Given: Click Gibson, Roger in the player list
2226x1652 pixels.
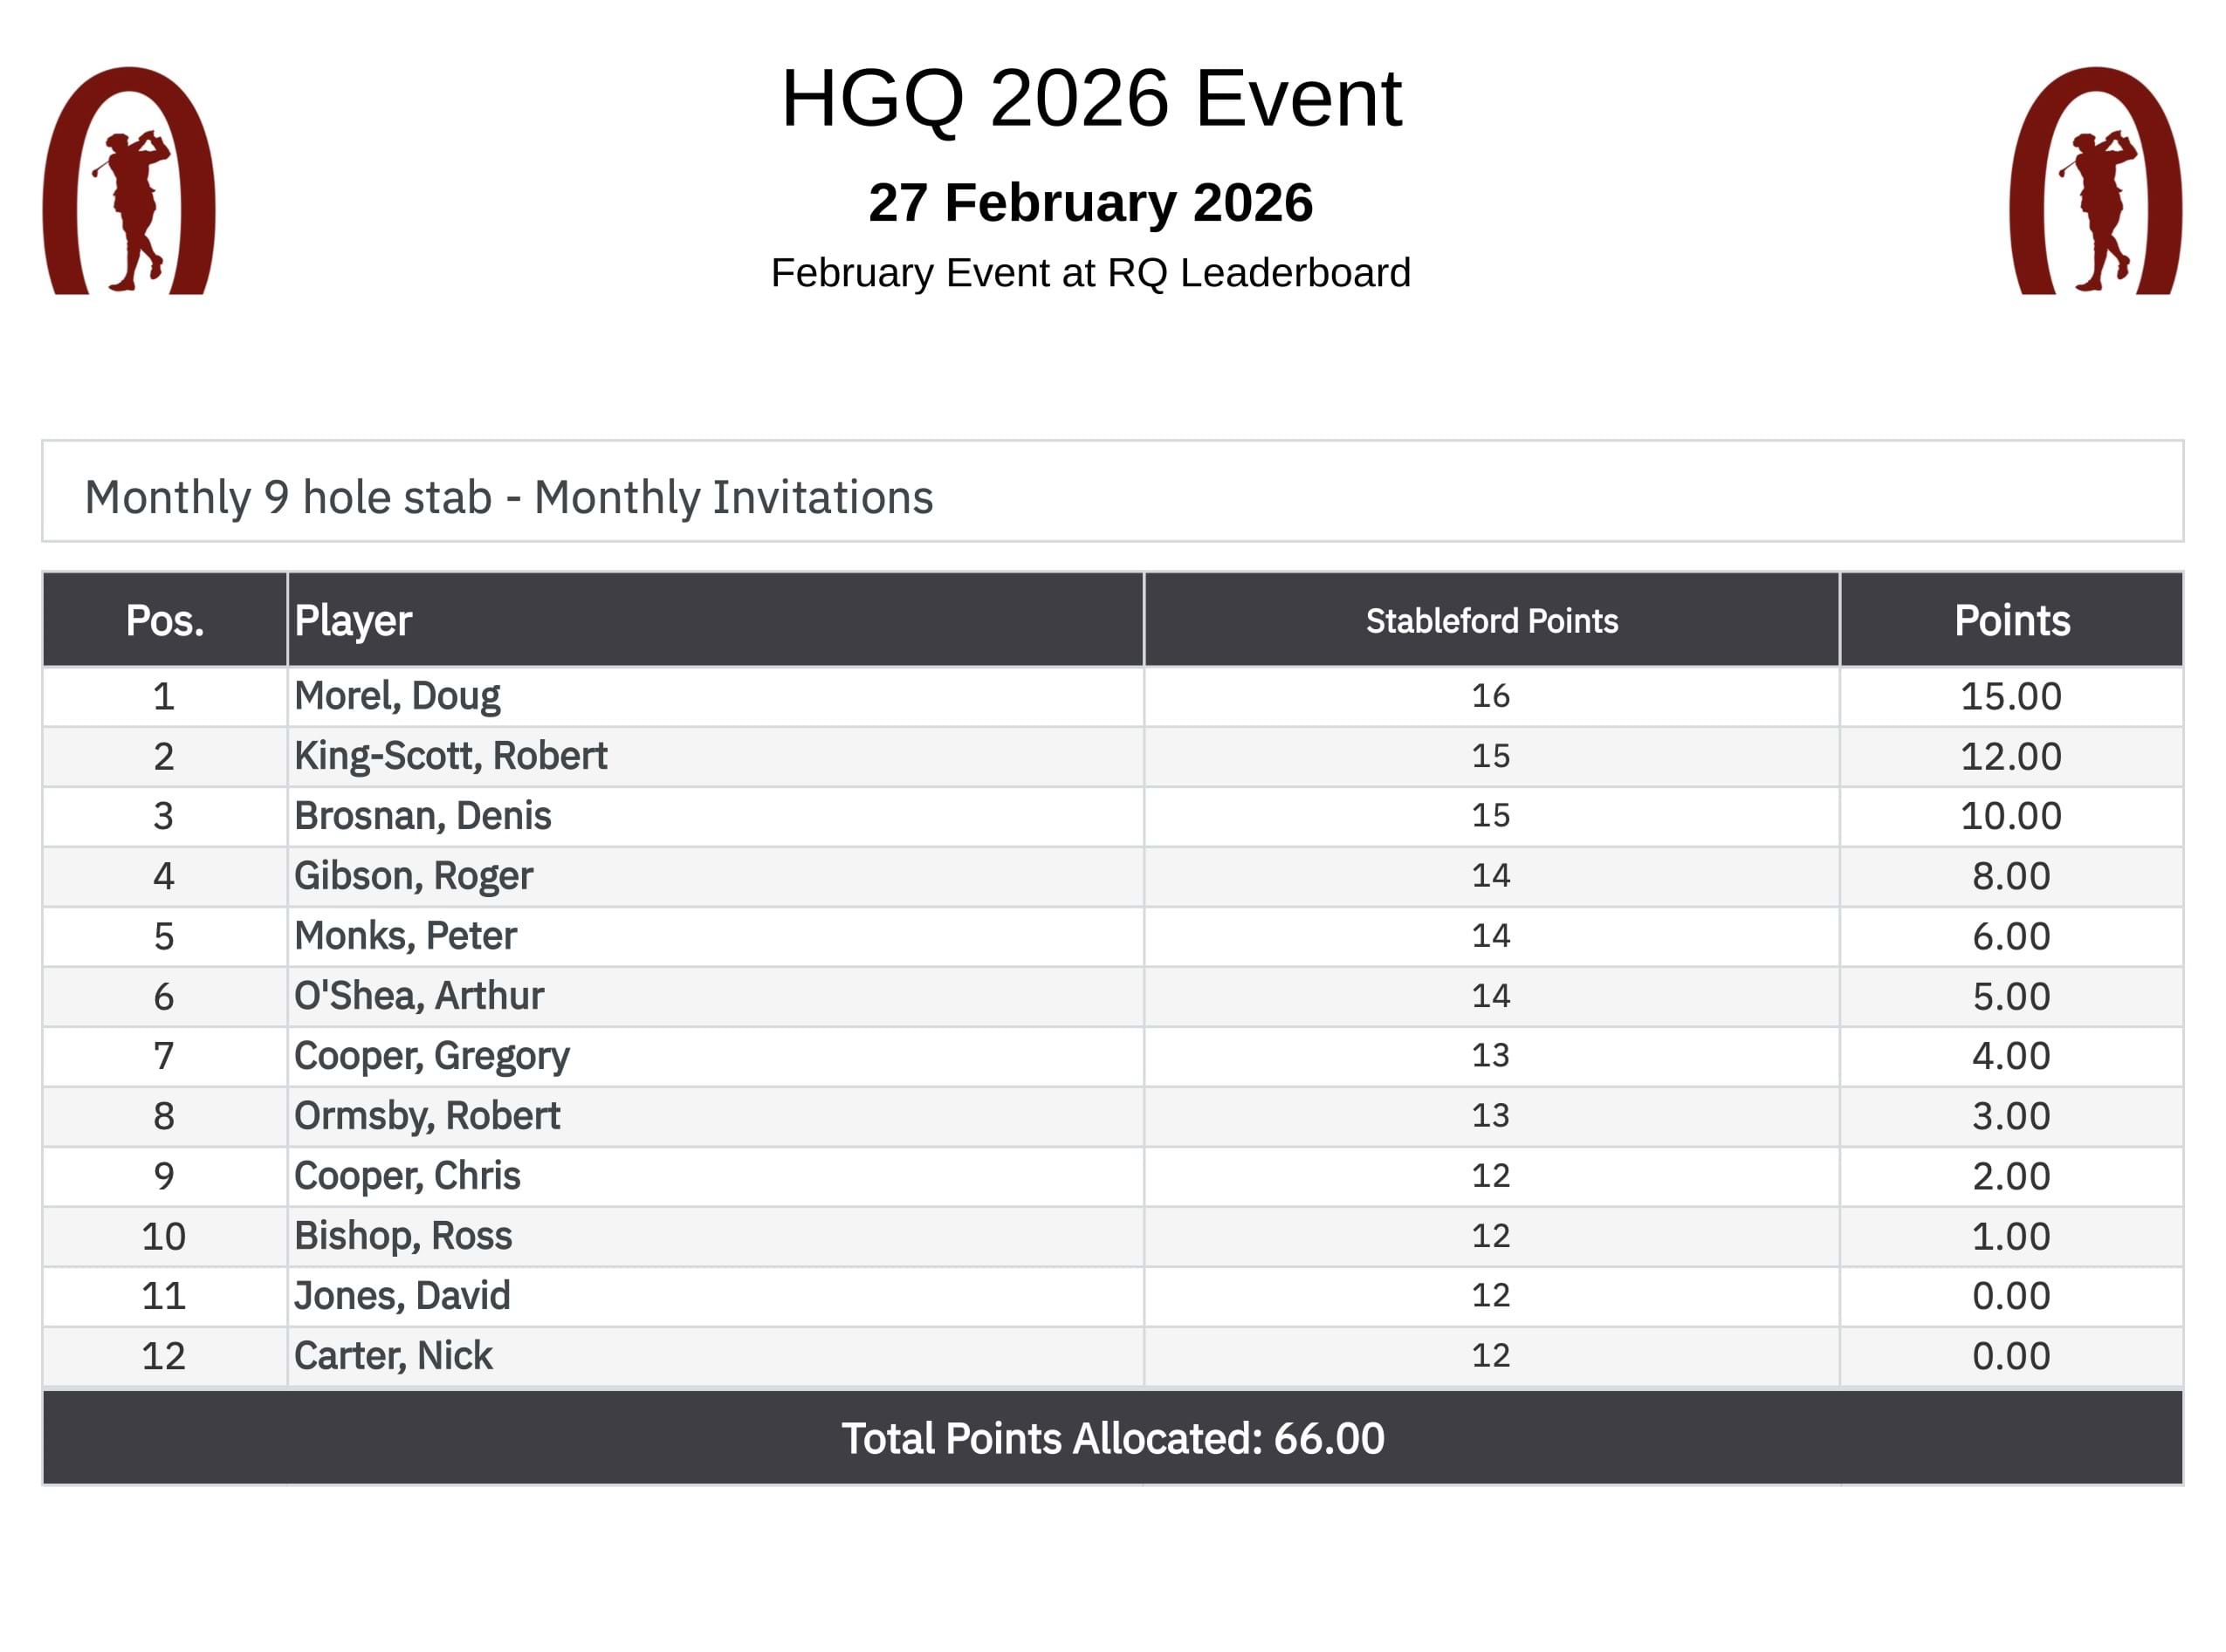Looking at the screenshot, I should point(413,876).
